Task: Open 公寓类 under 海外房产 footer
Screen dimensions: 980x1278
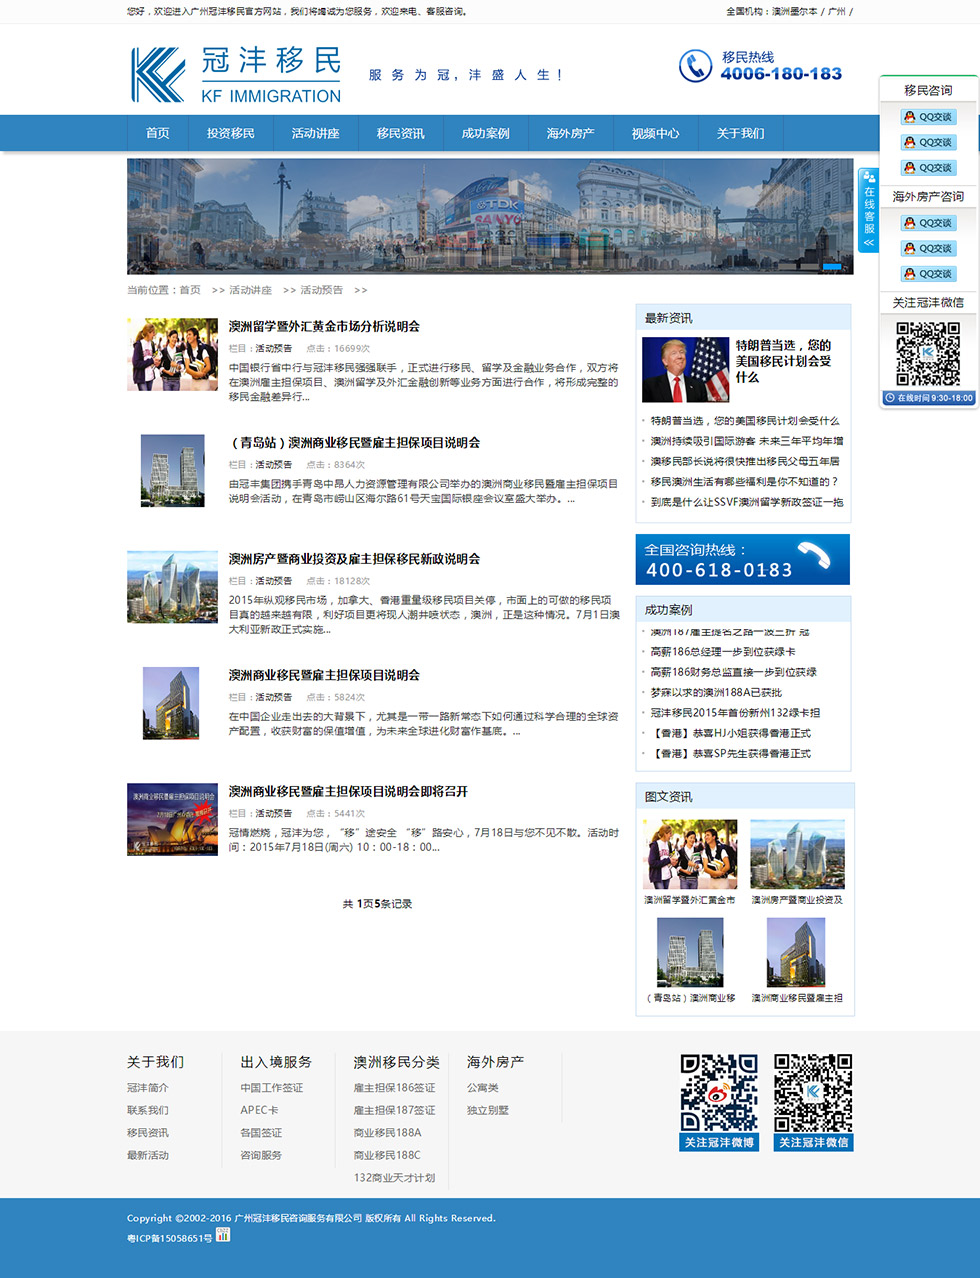Action: (x=482, y=1088)
